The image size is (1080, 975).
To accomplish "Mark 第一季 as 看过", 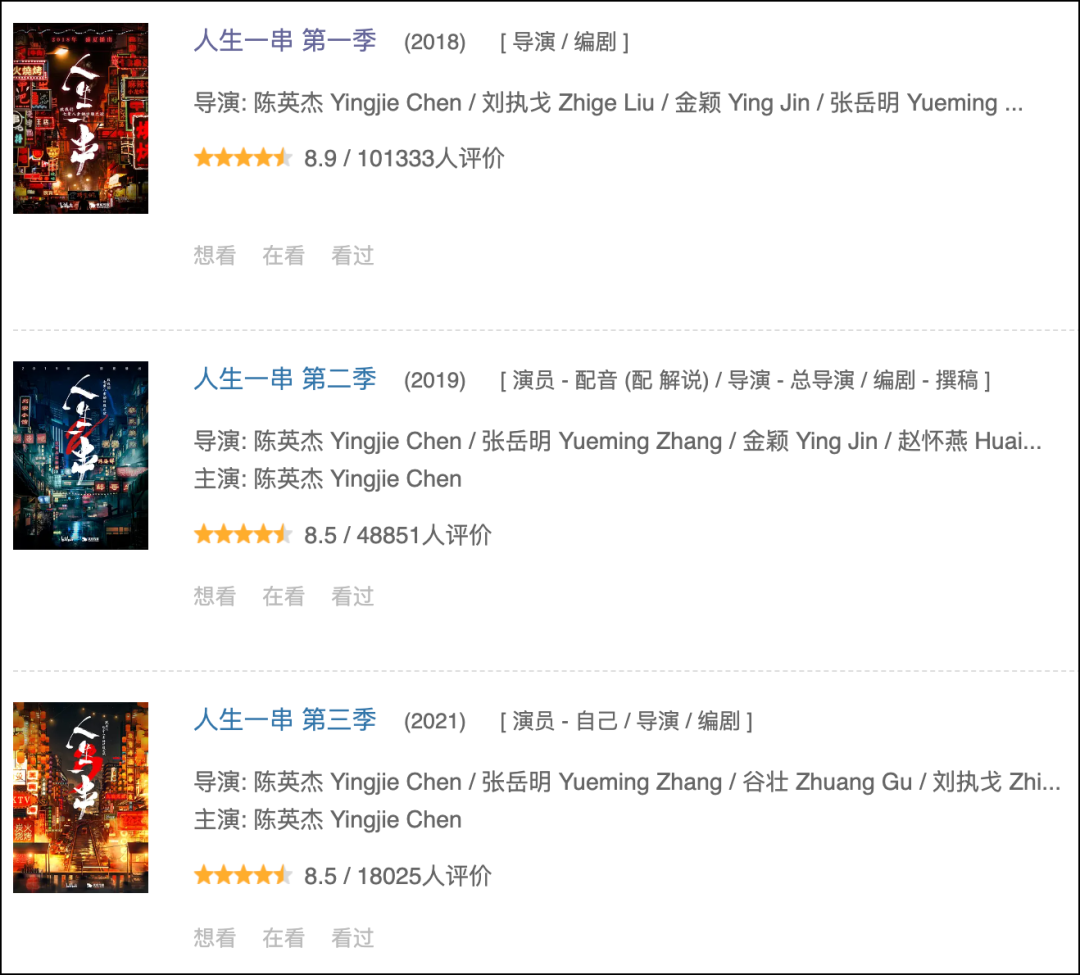I will click(353, 255).
